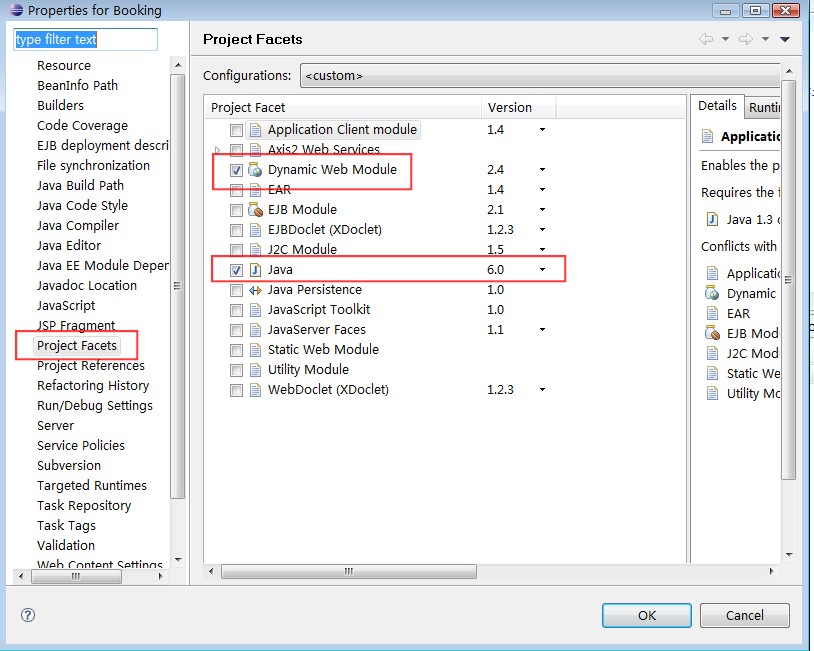
Task: Click the EJB Module facet icon
Action: (255, 210)
